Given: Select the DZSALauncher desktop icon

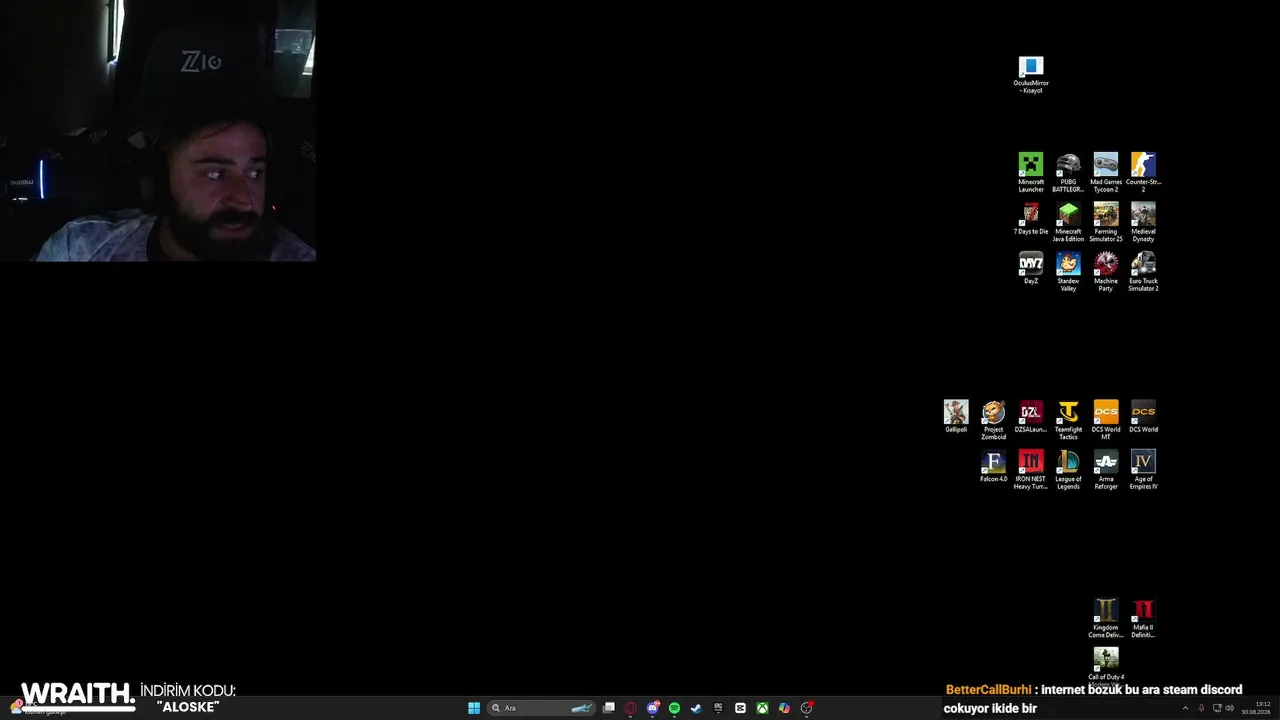Looking at the screenshot, I should [x=1031, y=416].
